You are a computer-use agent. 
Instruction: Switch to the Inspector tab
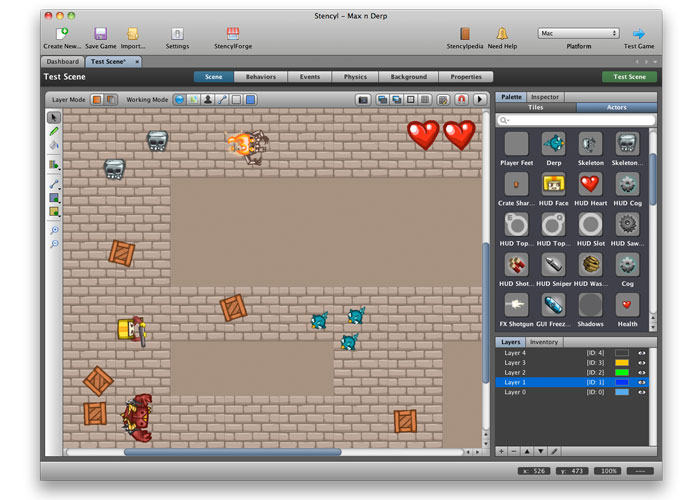tap(545, 97)
